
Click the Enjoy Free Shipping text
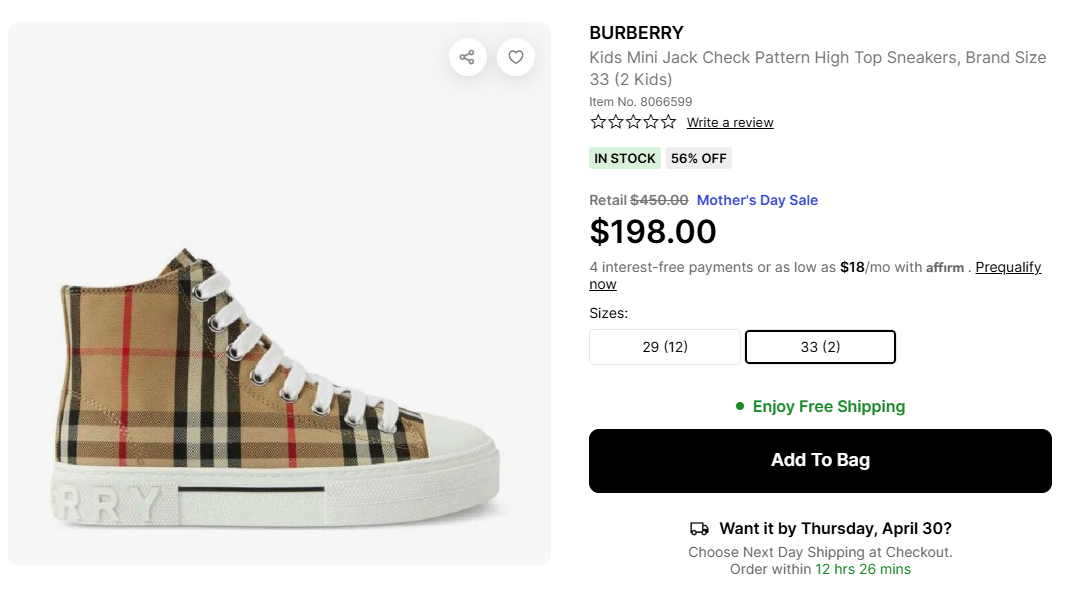pyautogui.click(x=828, y=406)
